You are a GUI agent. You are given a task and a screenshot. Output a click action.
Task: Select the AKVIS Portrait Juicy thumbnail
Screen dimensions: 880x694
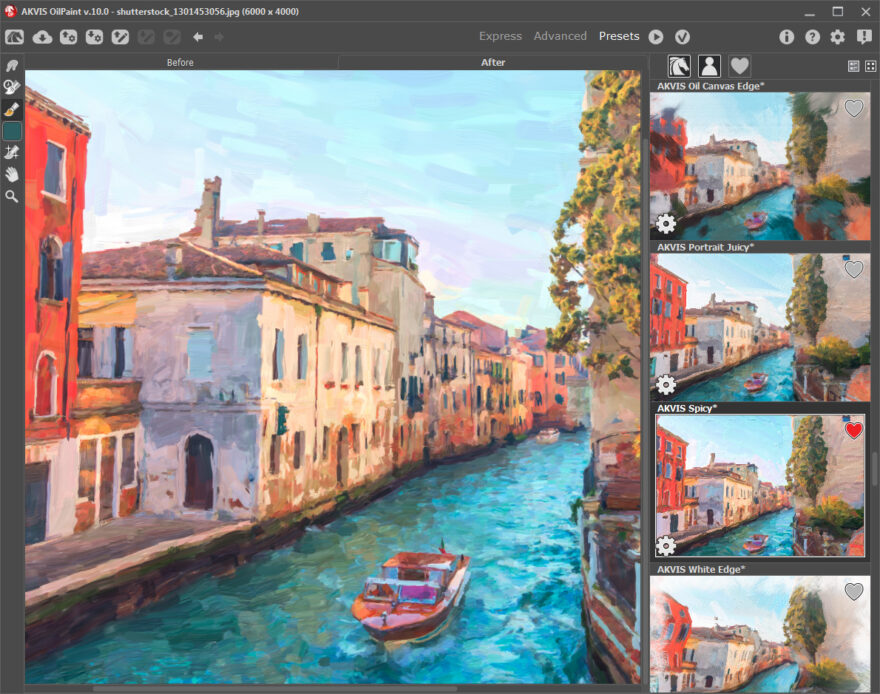[x=760, y=328]
